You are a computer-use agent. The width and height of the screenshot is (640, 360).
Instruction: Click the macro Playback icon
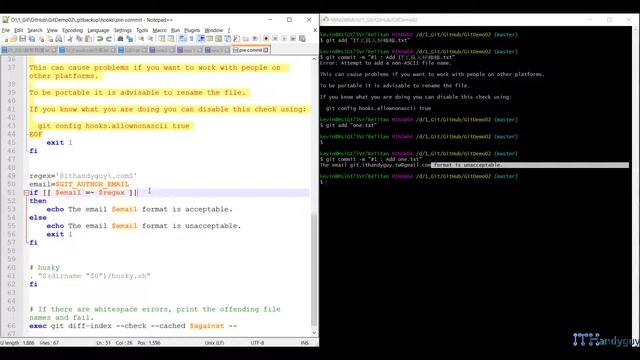[284, 39]
